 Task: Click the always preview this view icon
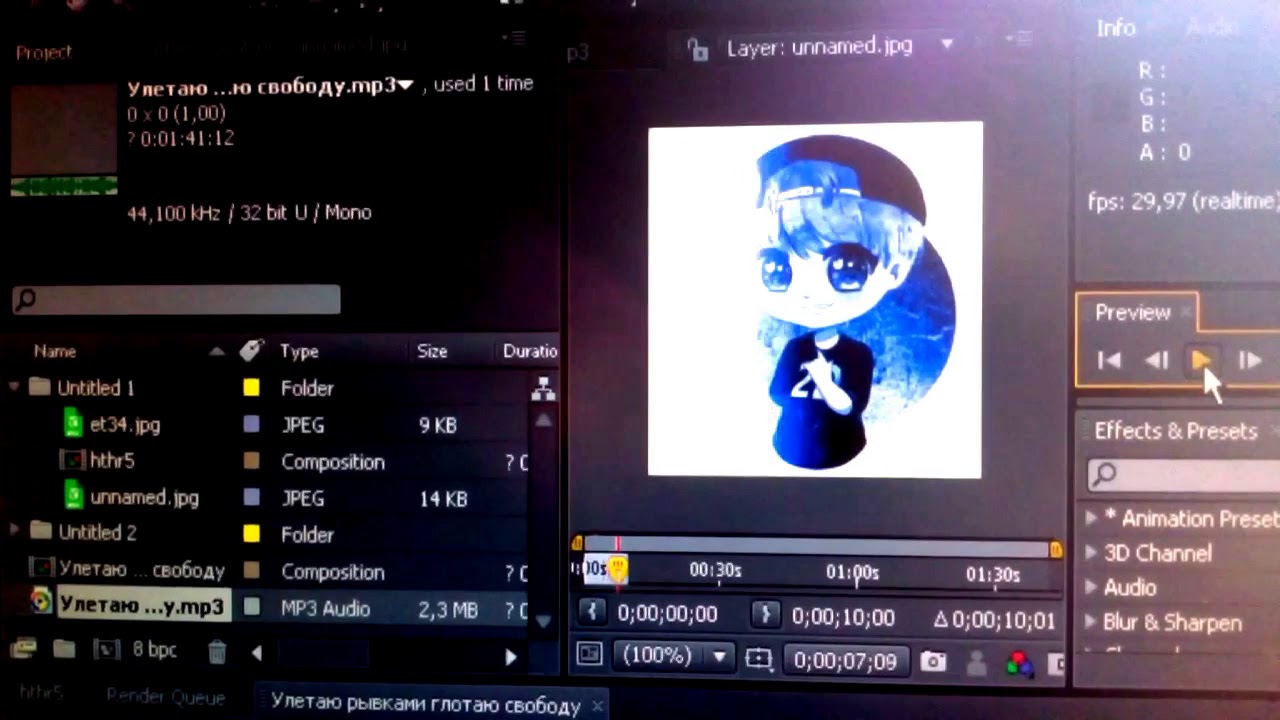(x=590, y=655)
